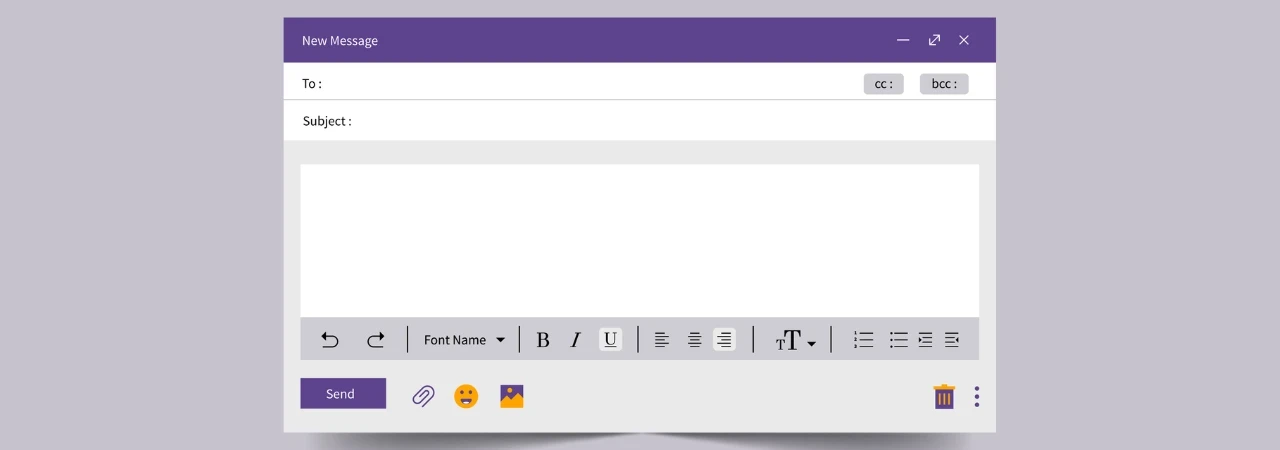The width and height of the screenshot is (1280, 450).
Task: Increase the text indent
Action: (925, 340)
